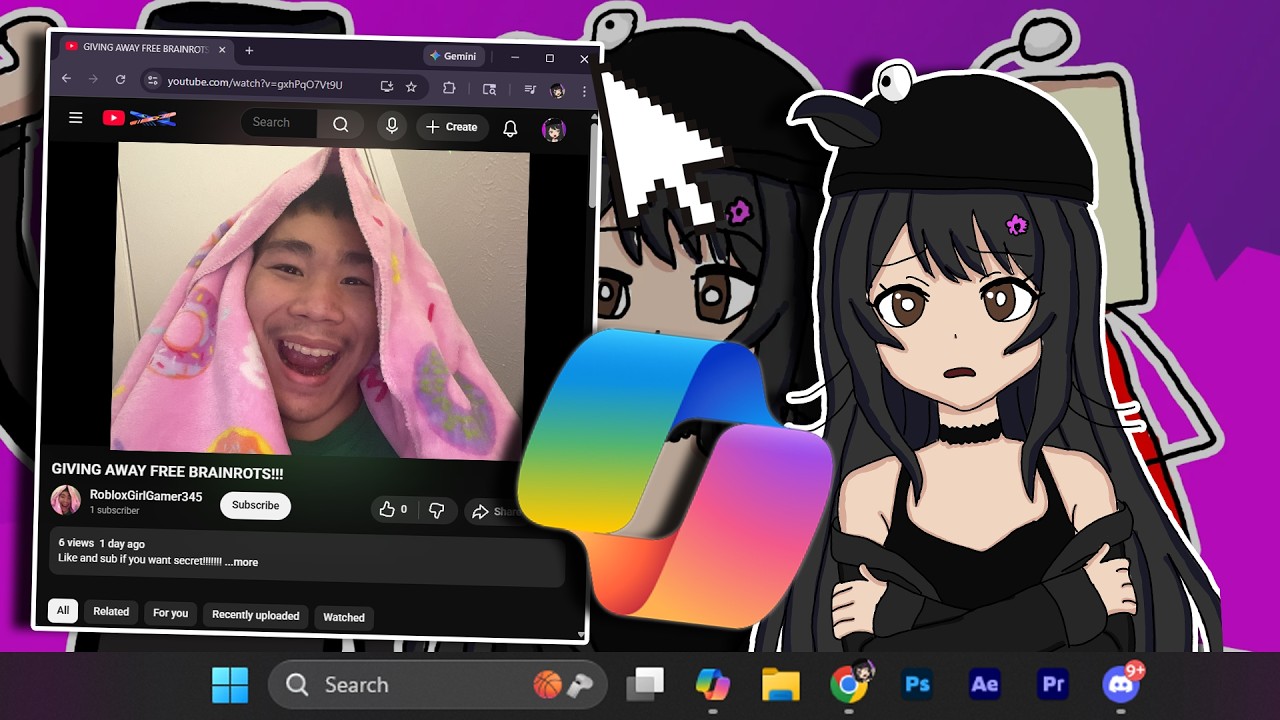This screenshot has height=720, width=1280.
Task: Click the YouTube Search input field
Action: click(x=279, y=122)
